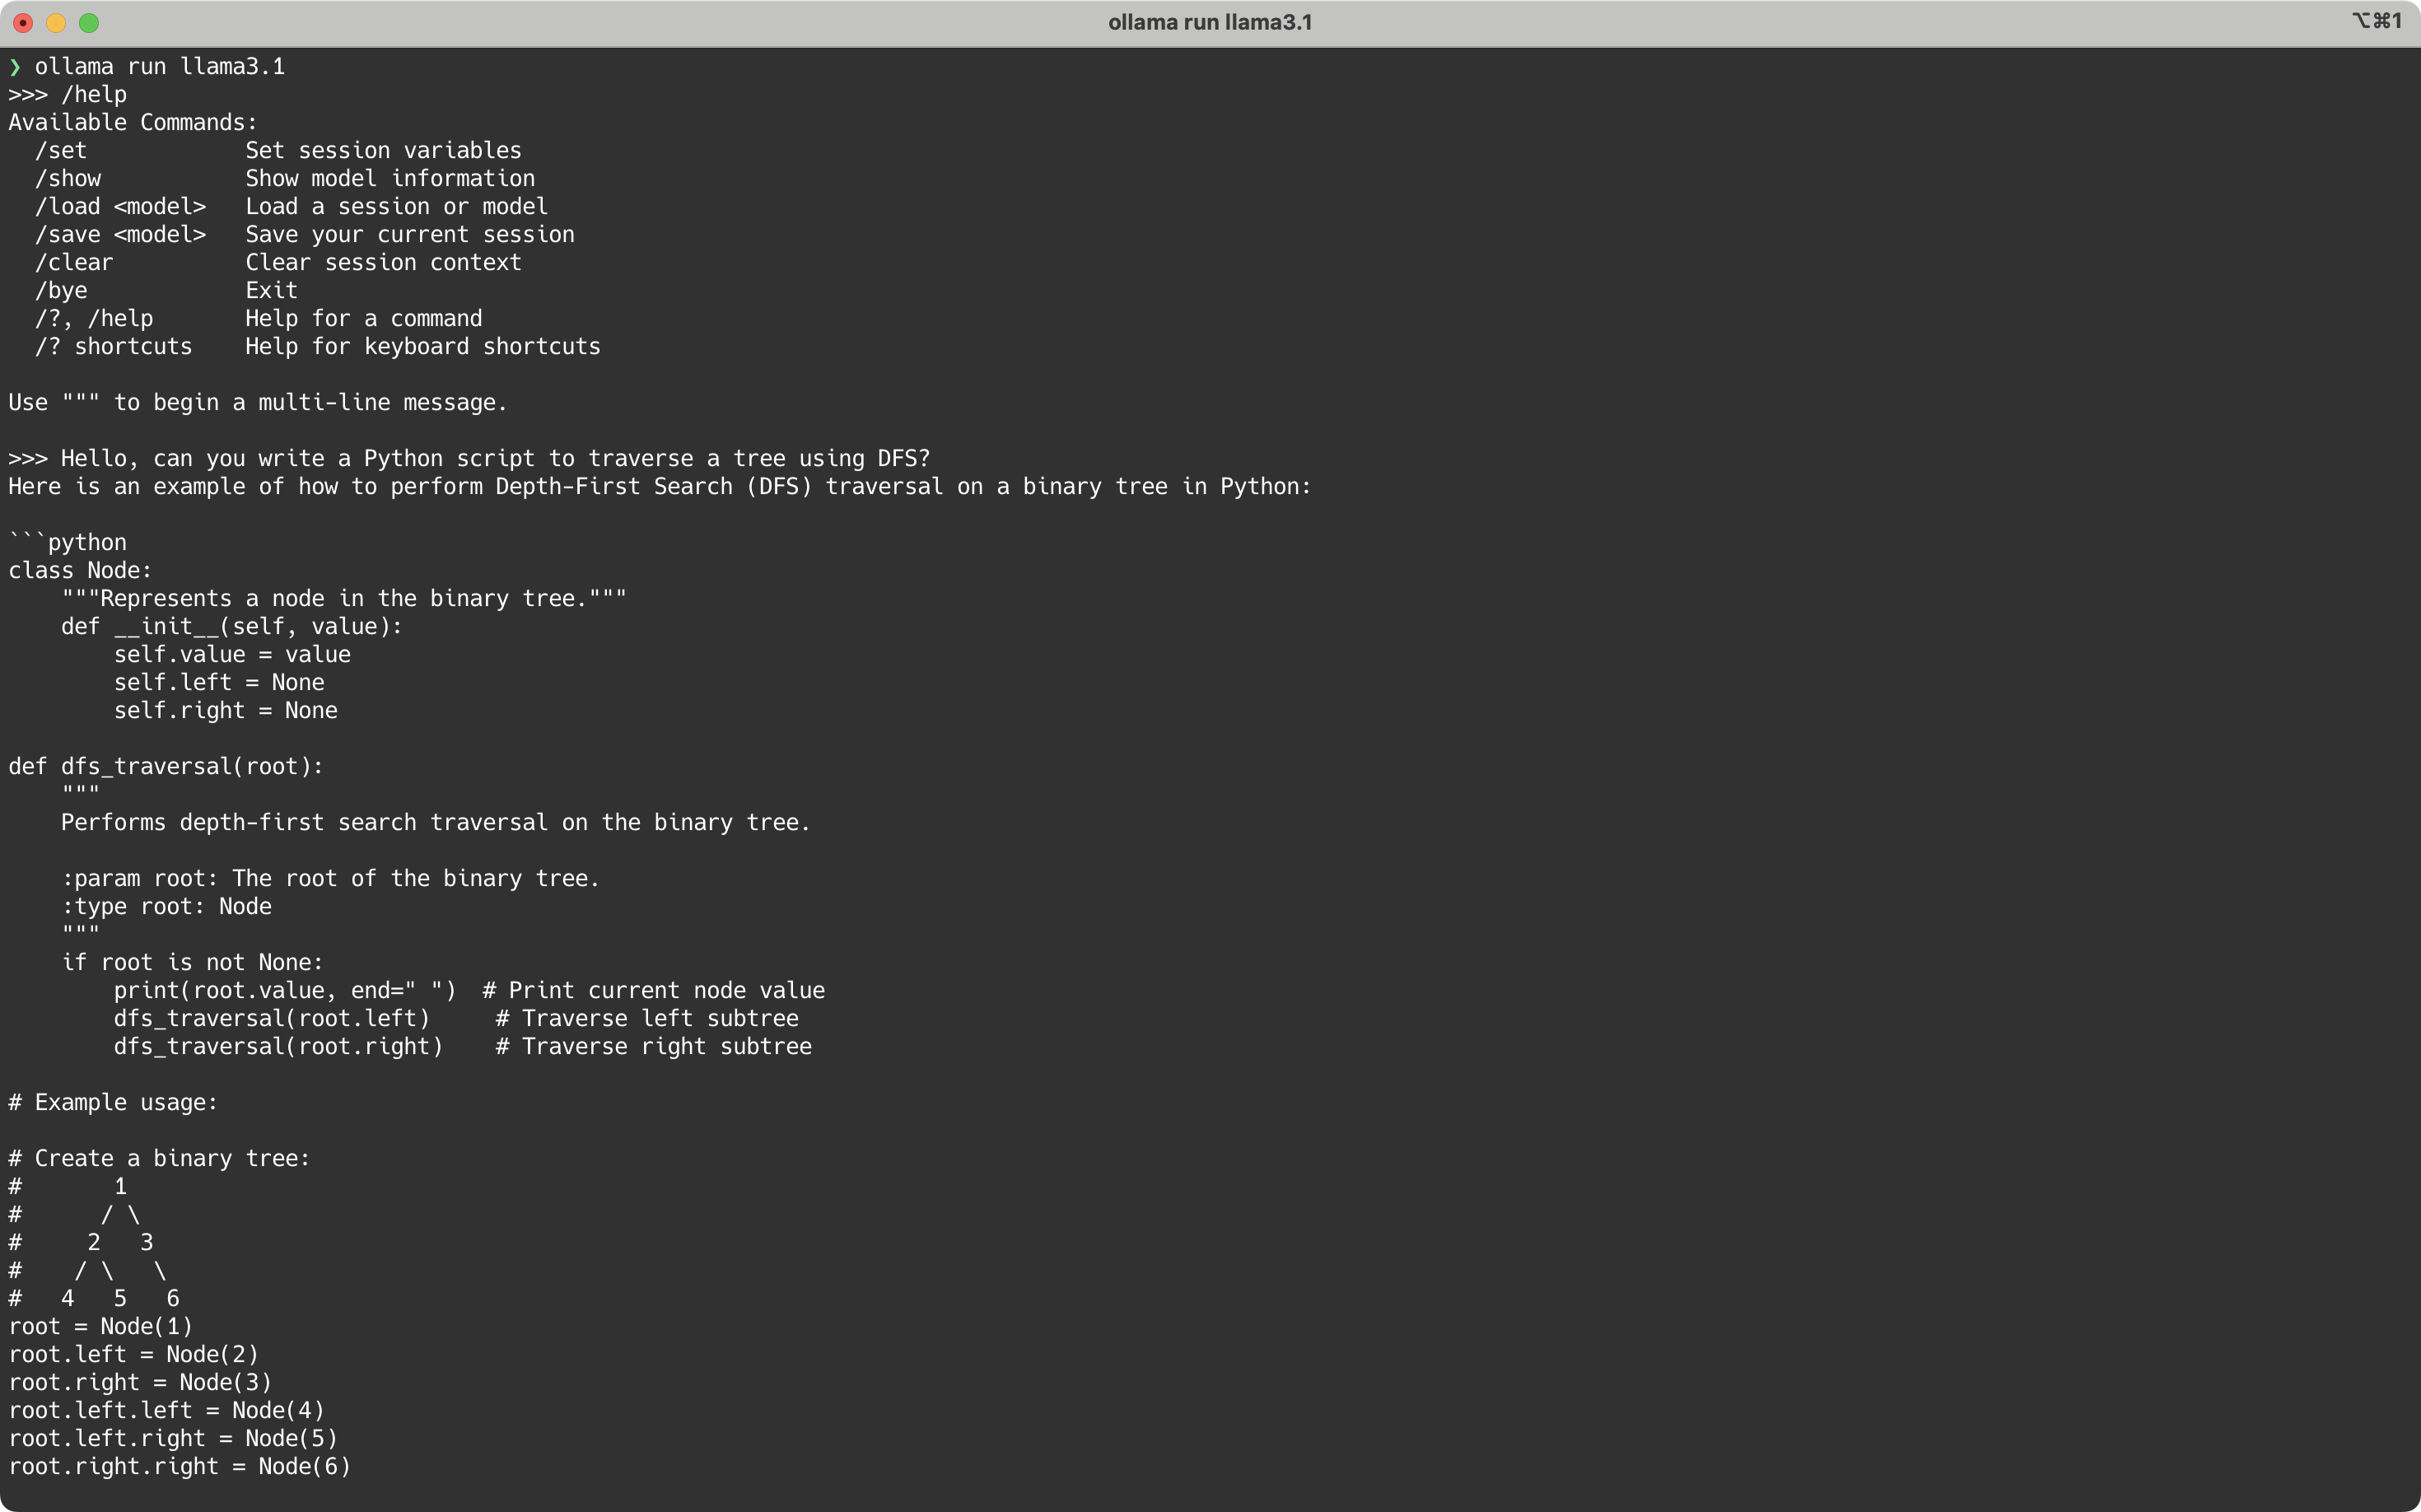The height and width of the screenshot is (1512, 2421).
Task: Click the '/save <model>' command entry
Action: (120, 235)
